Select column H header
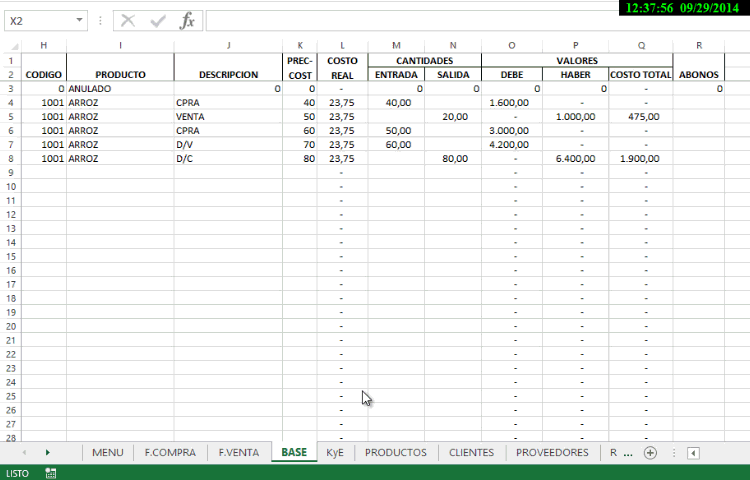750x480 pixels. tap(44, 45)
